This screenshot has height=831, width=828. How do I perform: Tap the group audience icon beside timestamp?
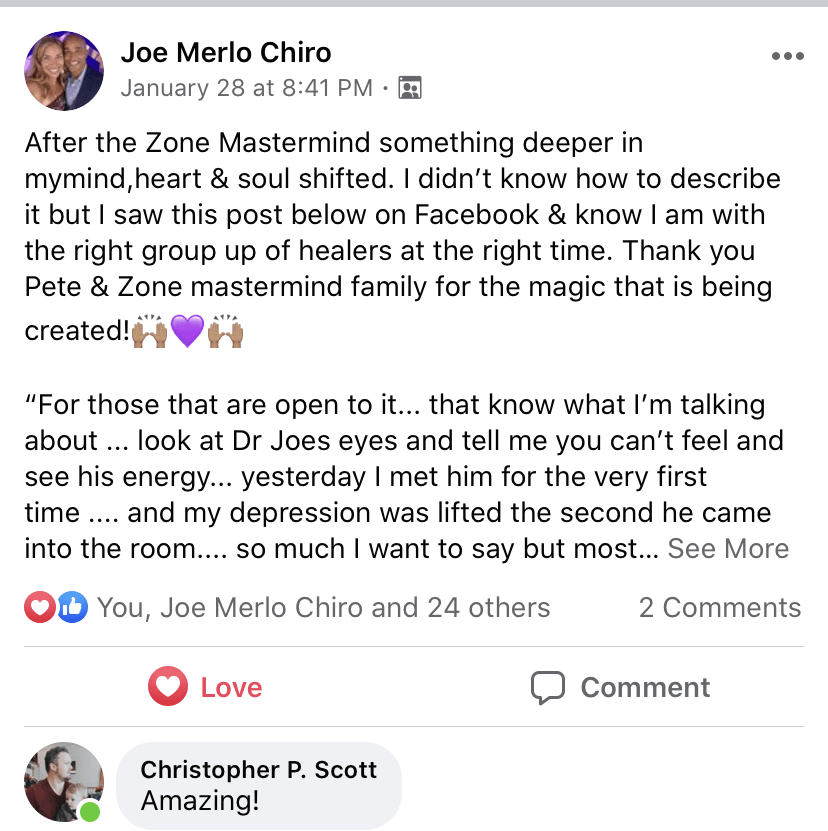pos(409,88)
